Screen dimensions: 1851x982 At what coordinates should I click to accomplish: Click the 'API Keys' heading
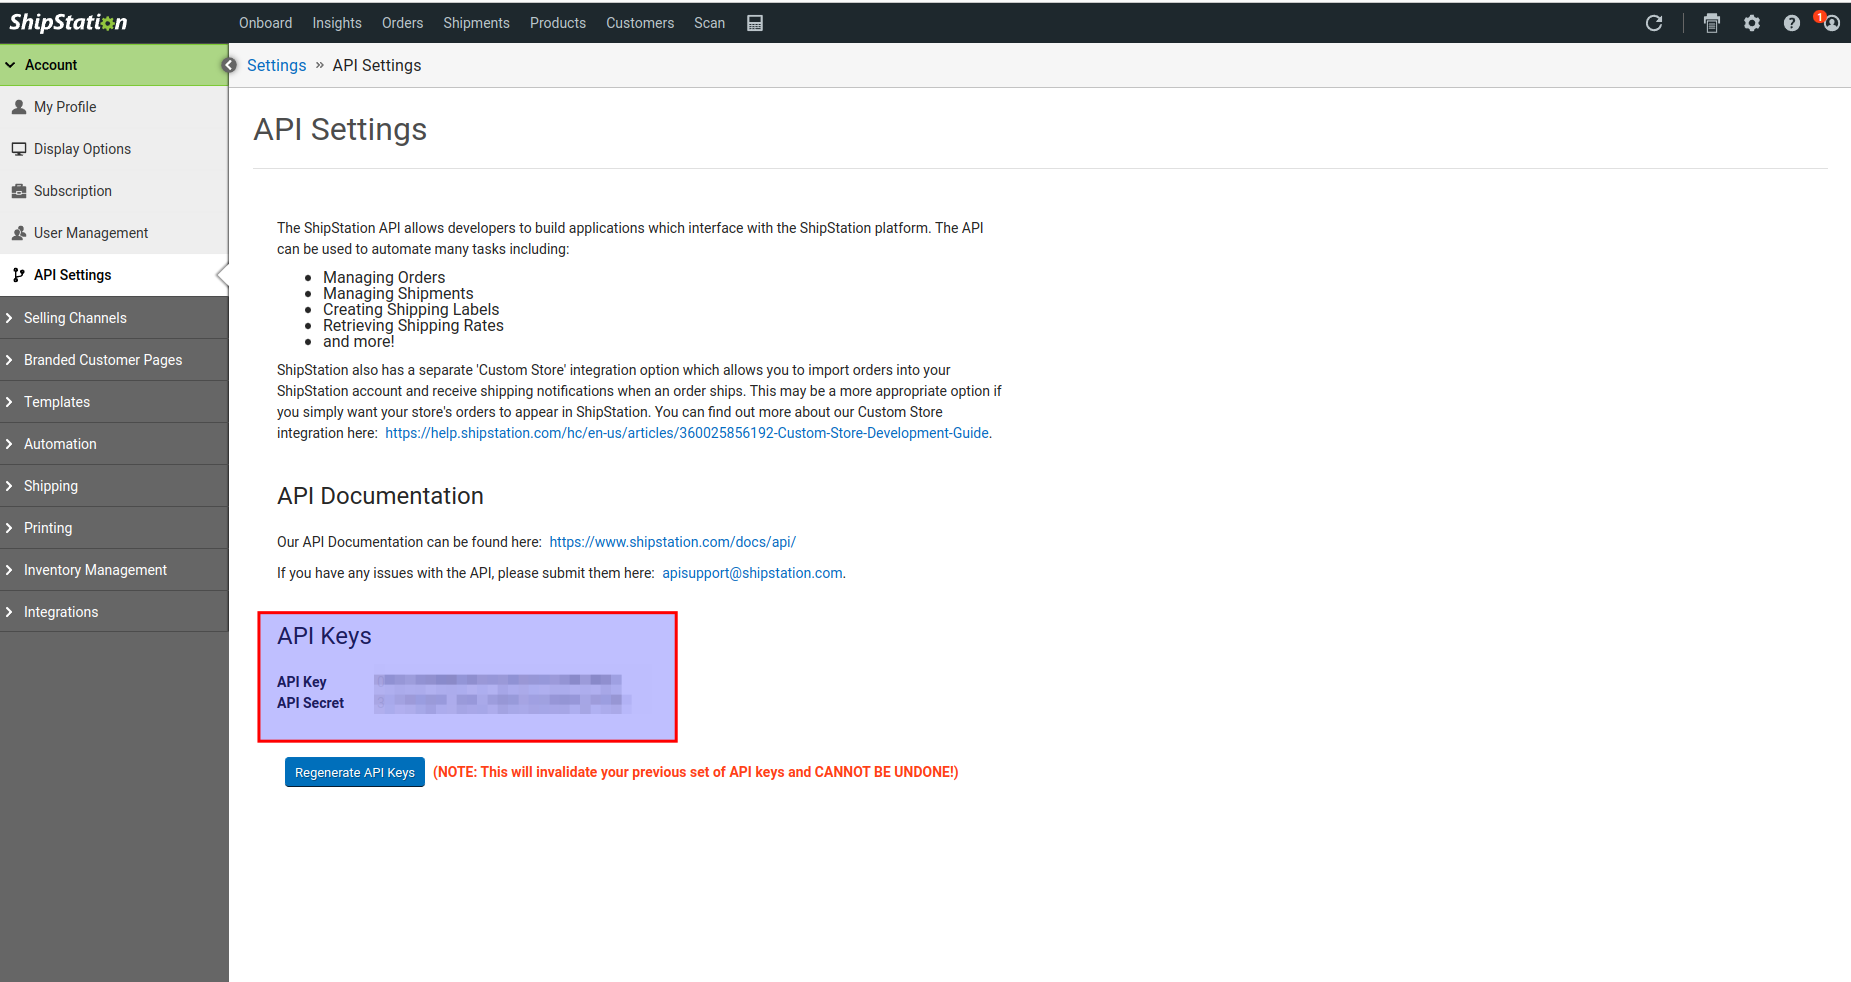324,636
